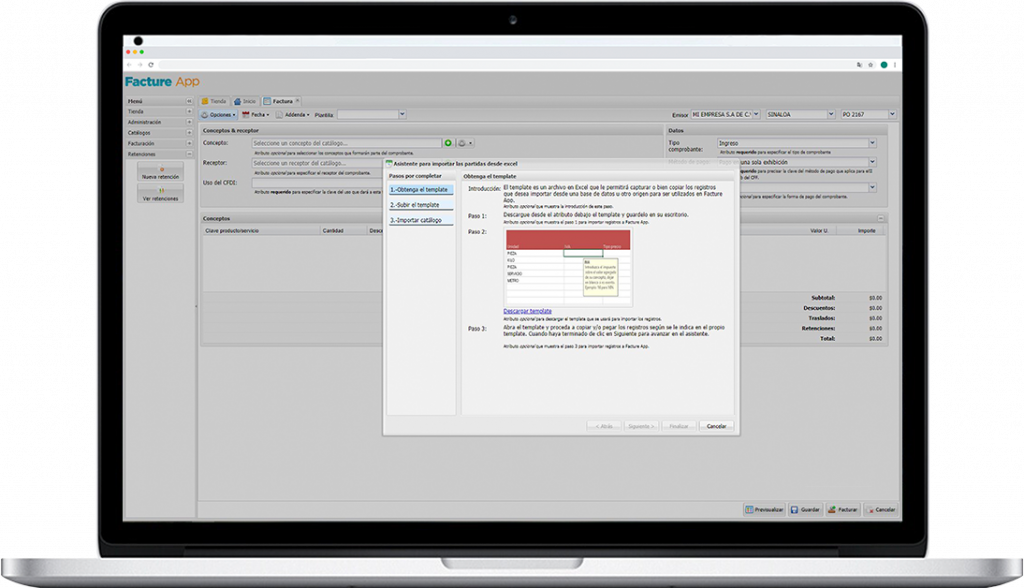This screenshot has width=1024, height=588.
Task: Click the green add concept icon
Action: point(448,144)
